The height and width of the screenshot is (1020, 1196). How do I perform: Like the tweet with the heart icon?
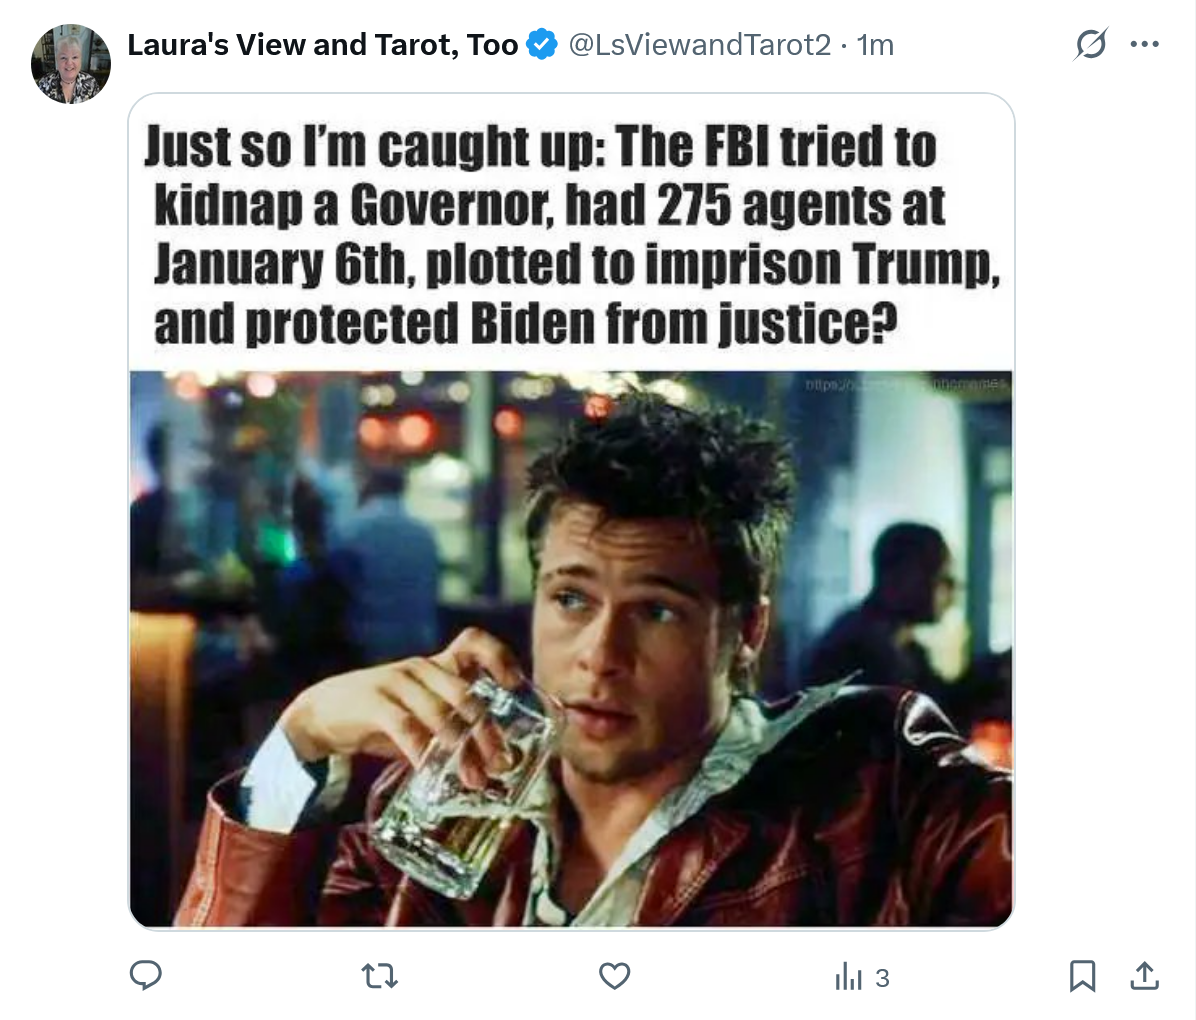click(x=614, y=975)
